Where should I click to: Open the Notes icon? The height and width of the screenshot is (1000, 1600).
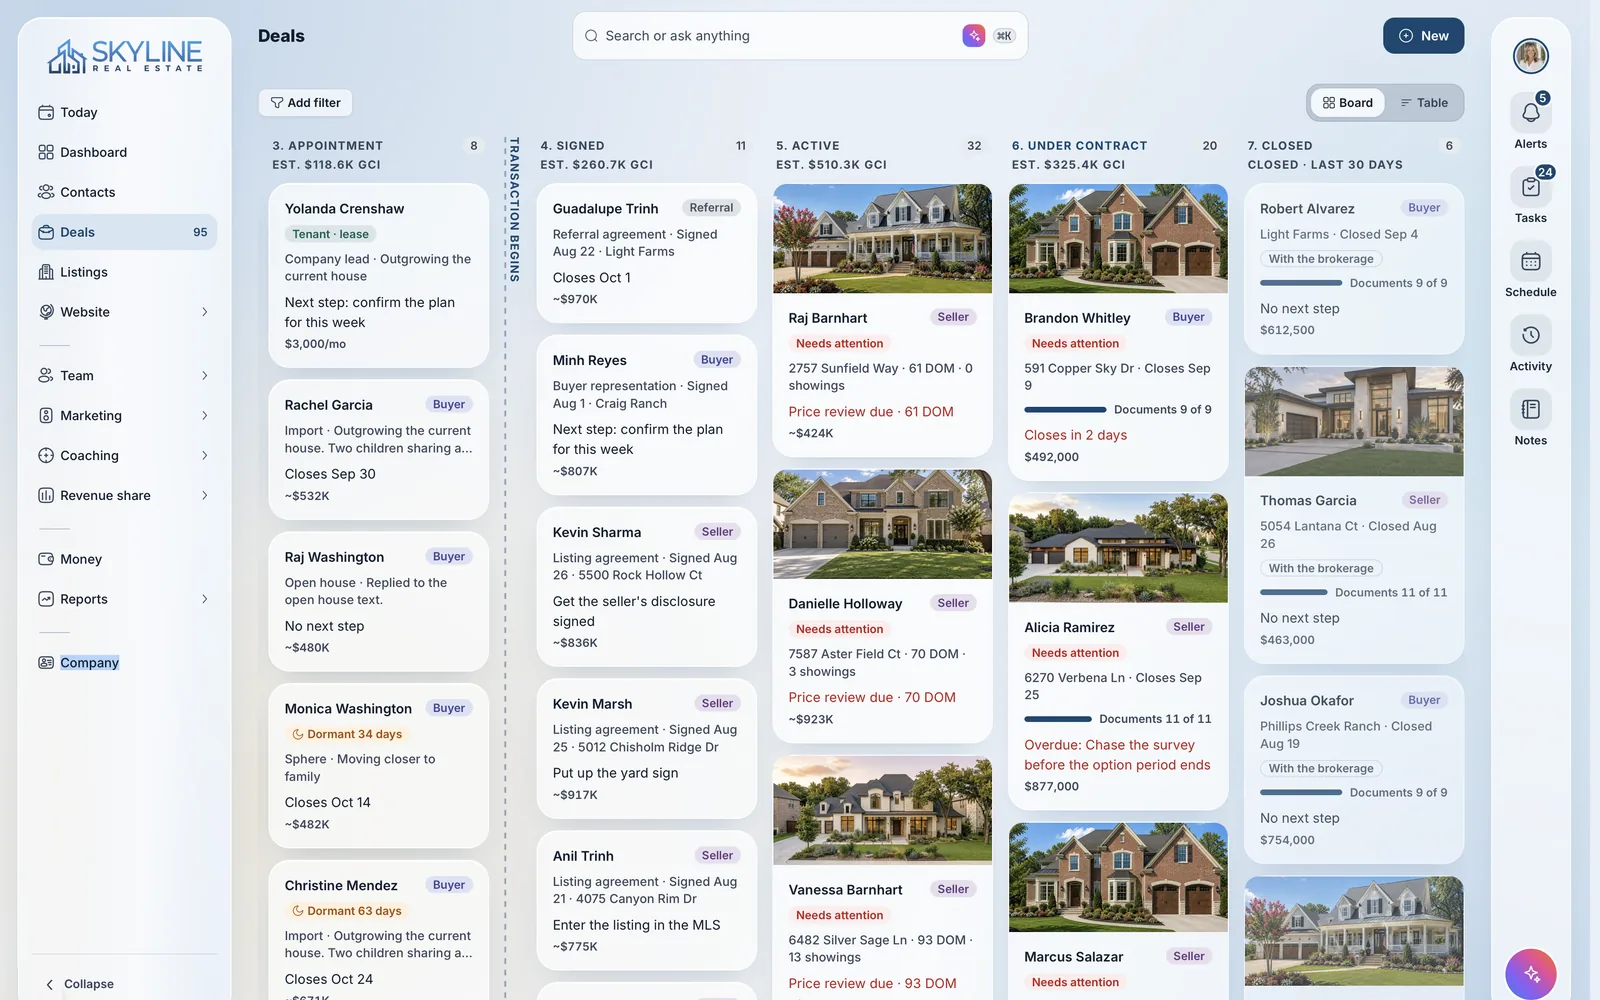(1530, 409)
